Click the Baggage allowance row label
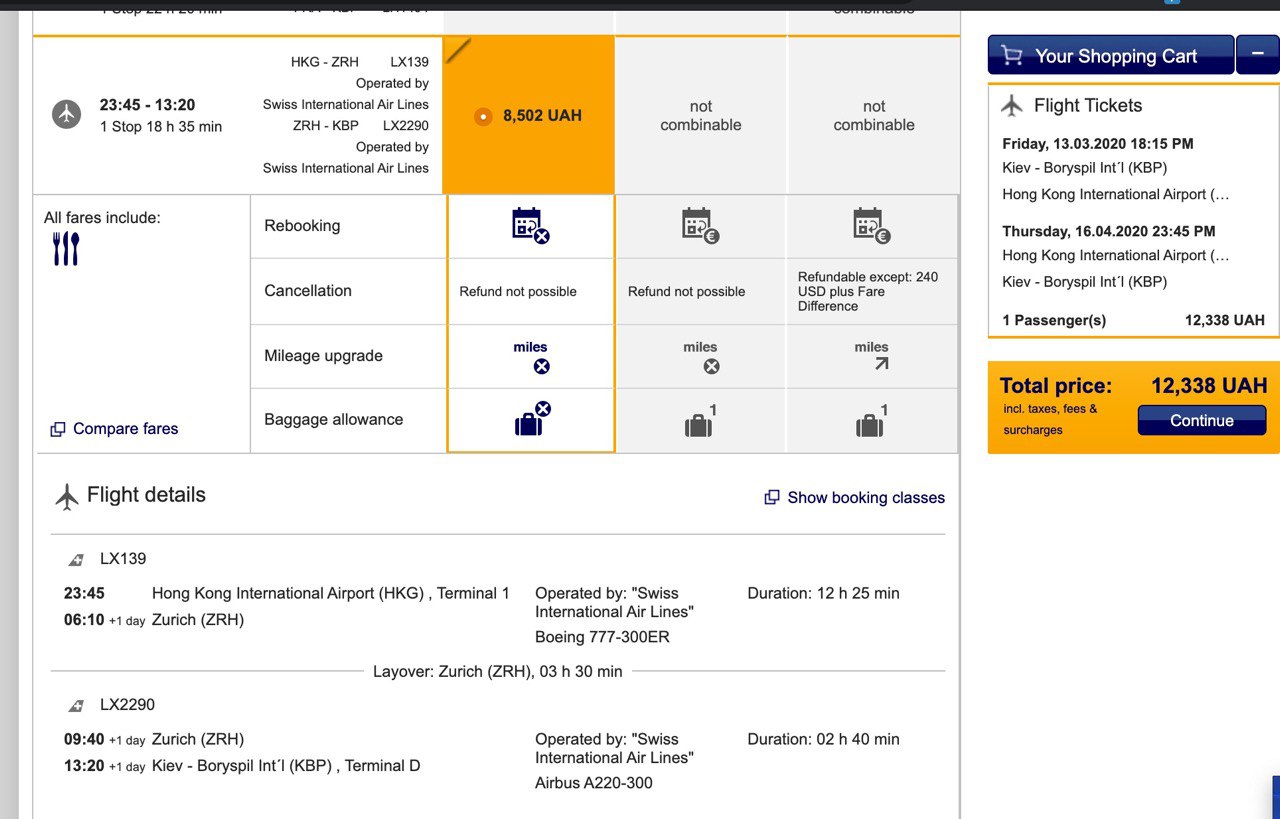The height and width of the screenshot is (819, 1280). pos(334,420)
